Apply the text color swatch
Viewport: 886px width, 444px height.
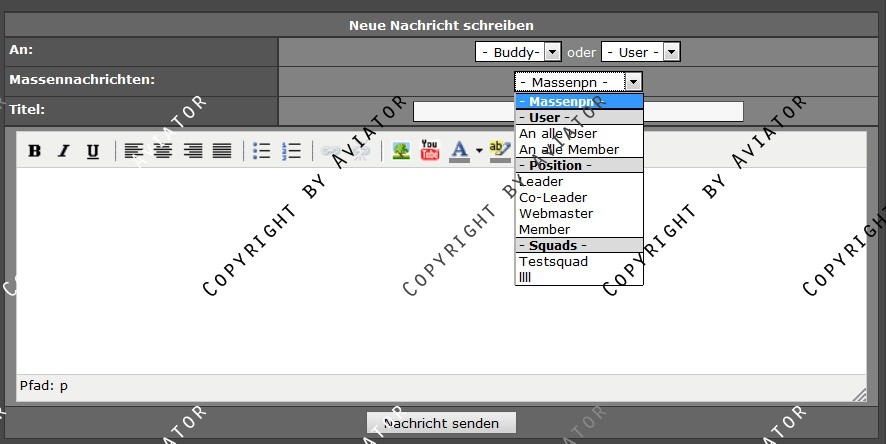(459, 151)
